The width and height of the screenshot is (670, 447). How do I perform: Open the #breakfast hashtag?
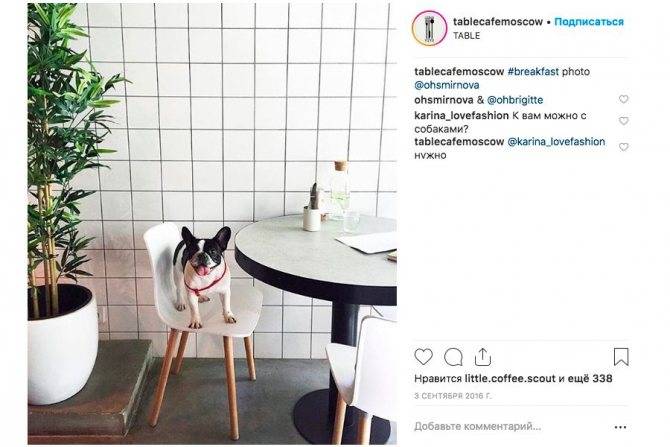pos(533,72)
